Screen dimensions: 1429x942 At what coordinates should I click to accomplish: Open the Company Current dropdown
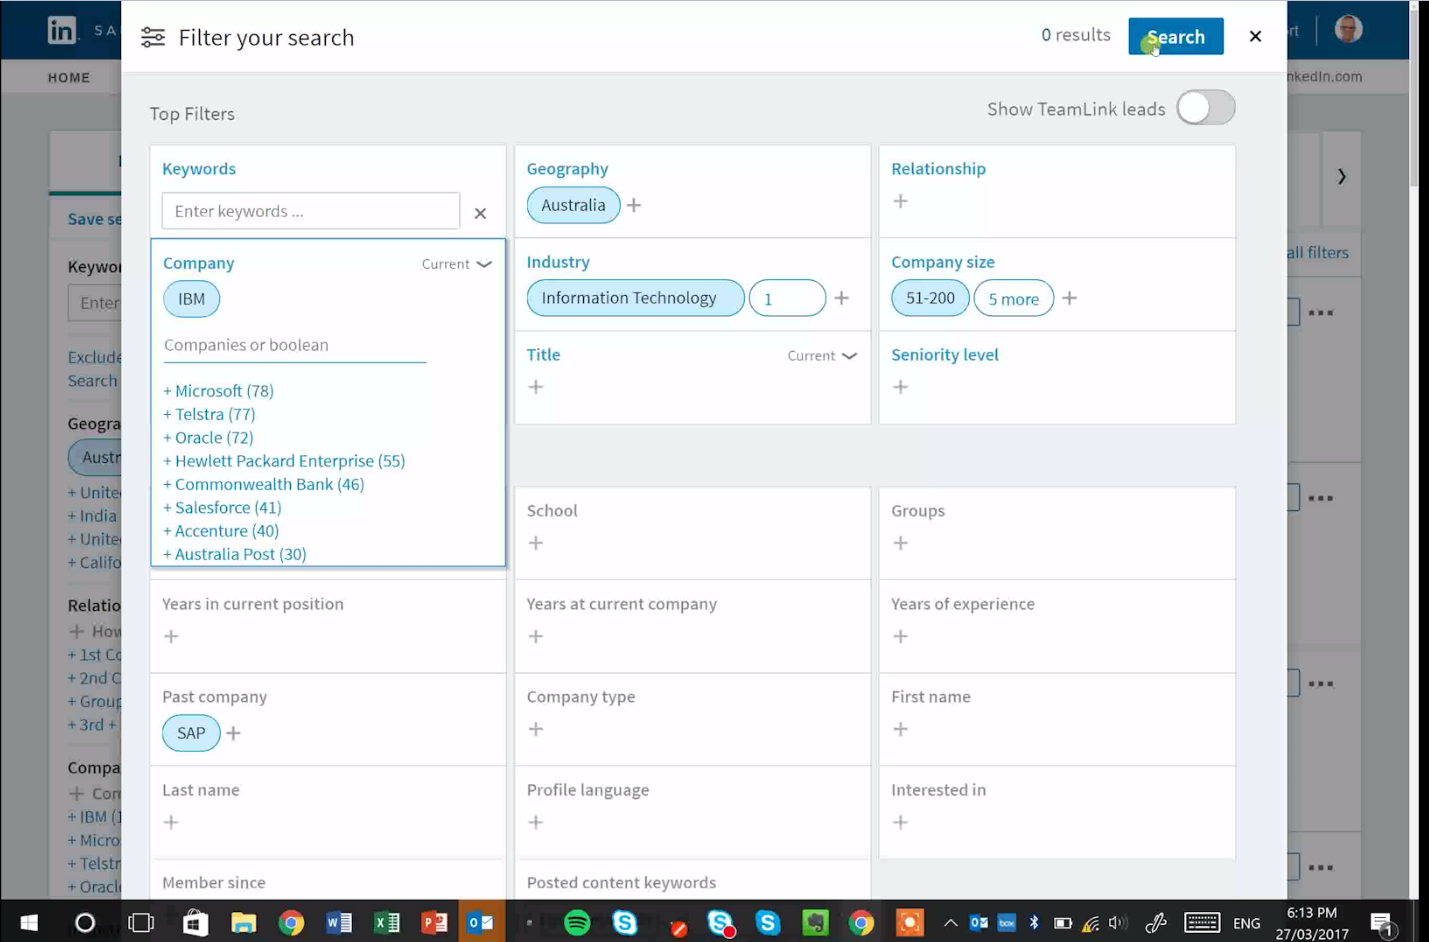point(456,264)
